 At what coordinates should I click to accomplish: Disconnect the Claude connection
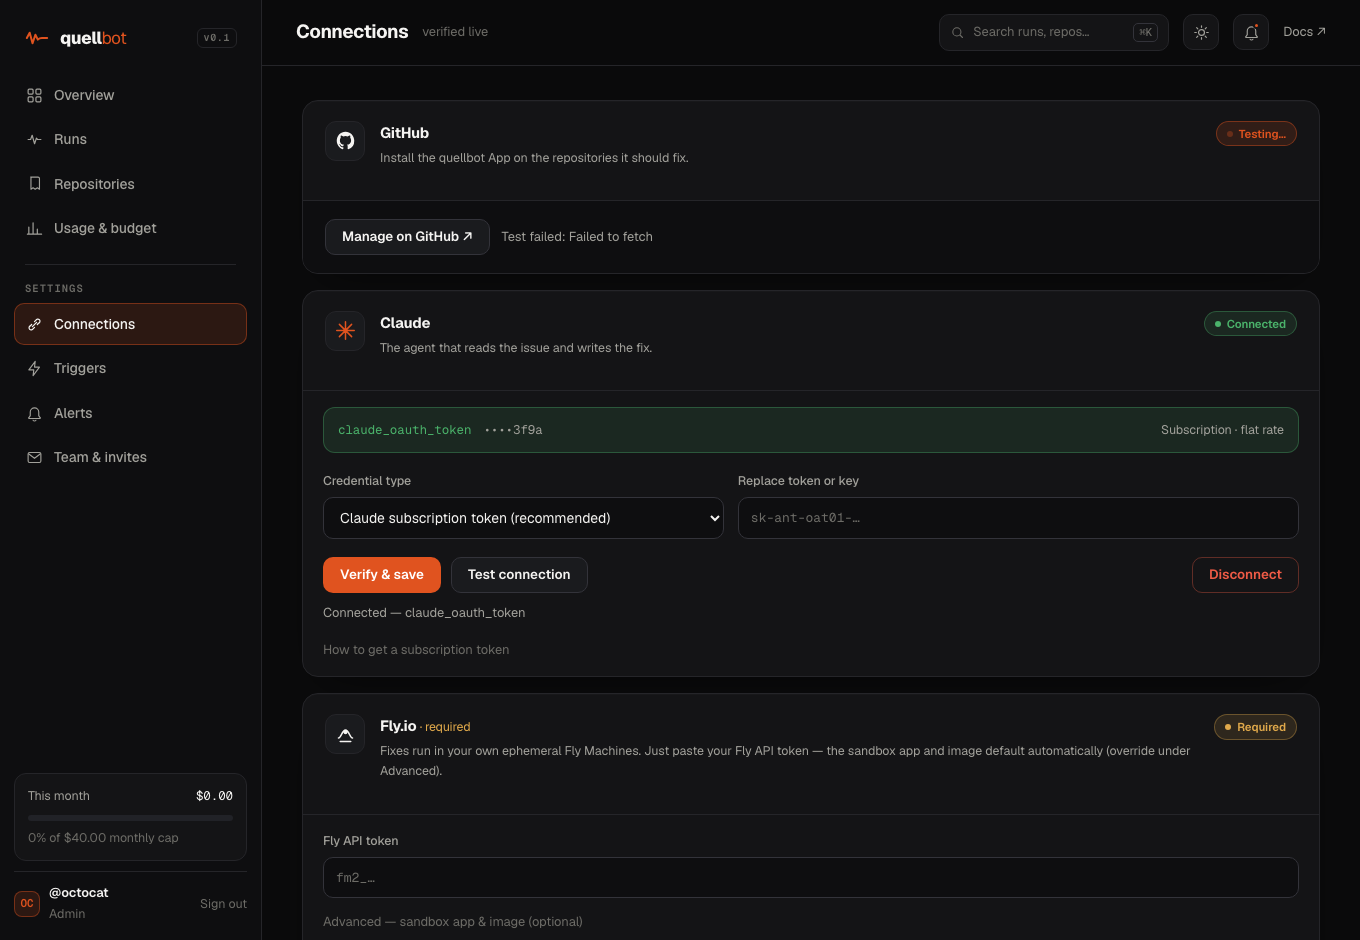point(1245,575)
